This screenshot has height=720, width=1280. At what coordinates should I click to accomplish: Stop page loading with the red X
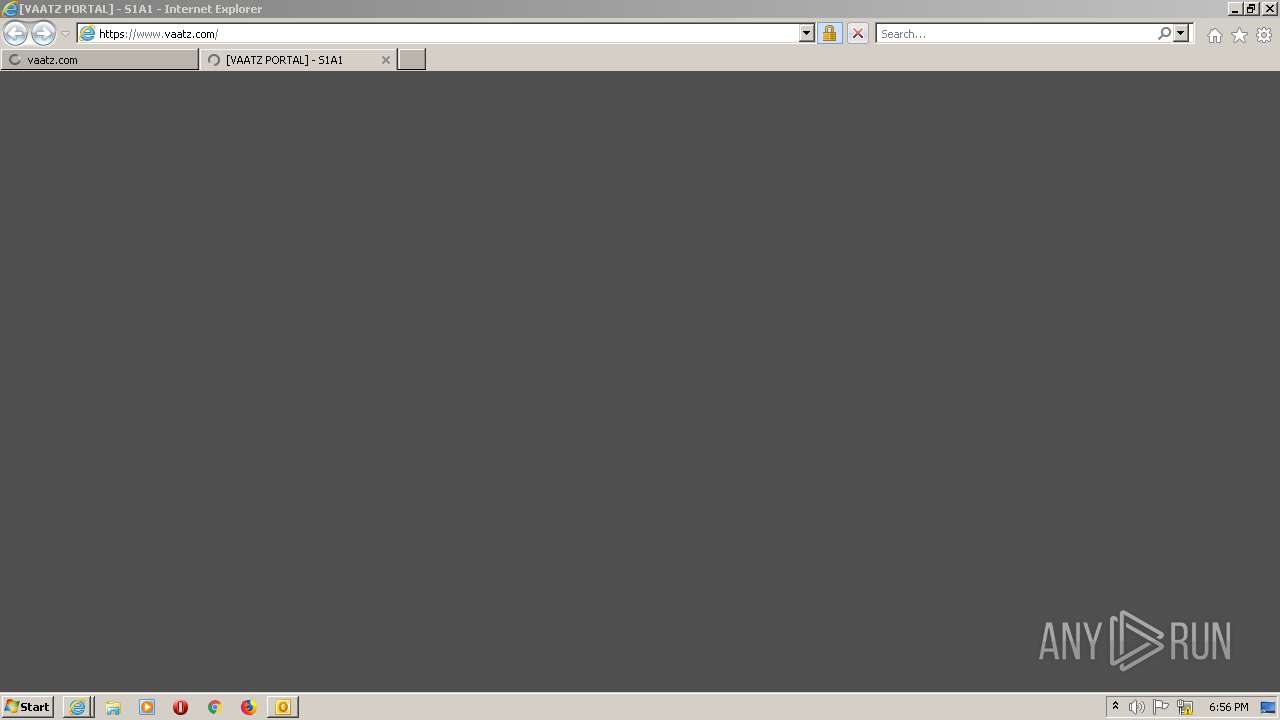point(858,34)
